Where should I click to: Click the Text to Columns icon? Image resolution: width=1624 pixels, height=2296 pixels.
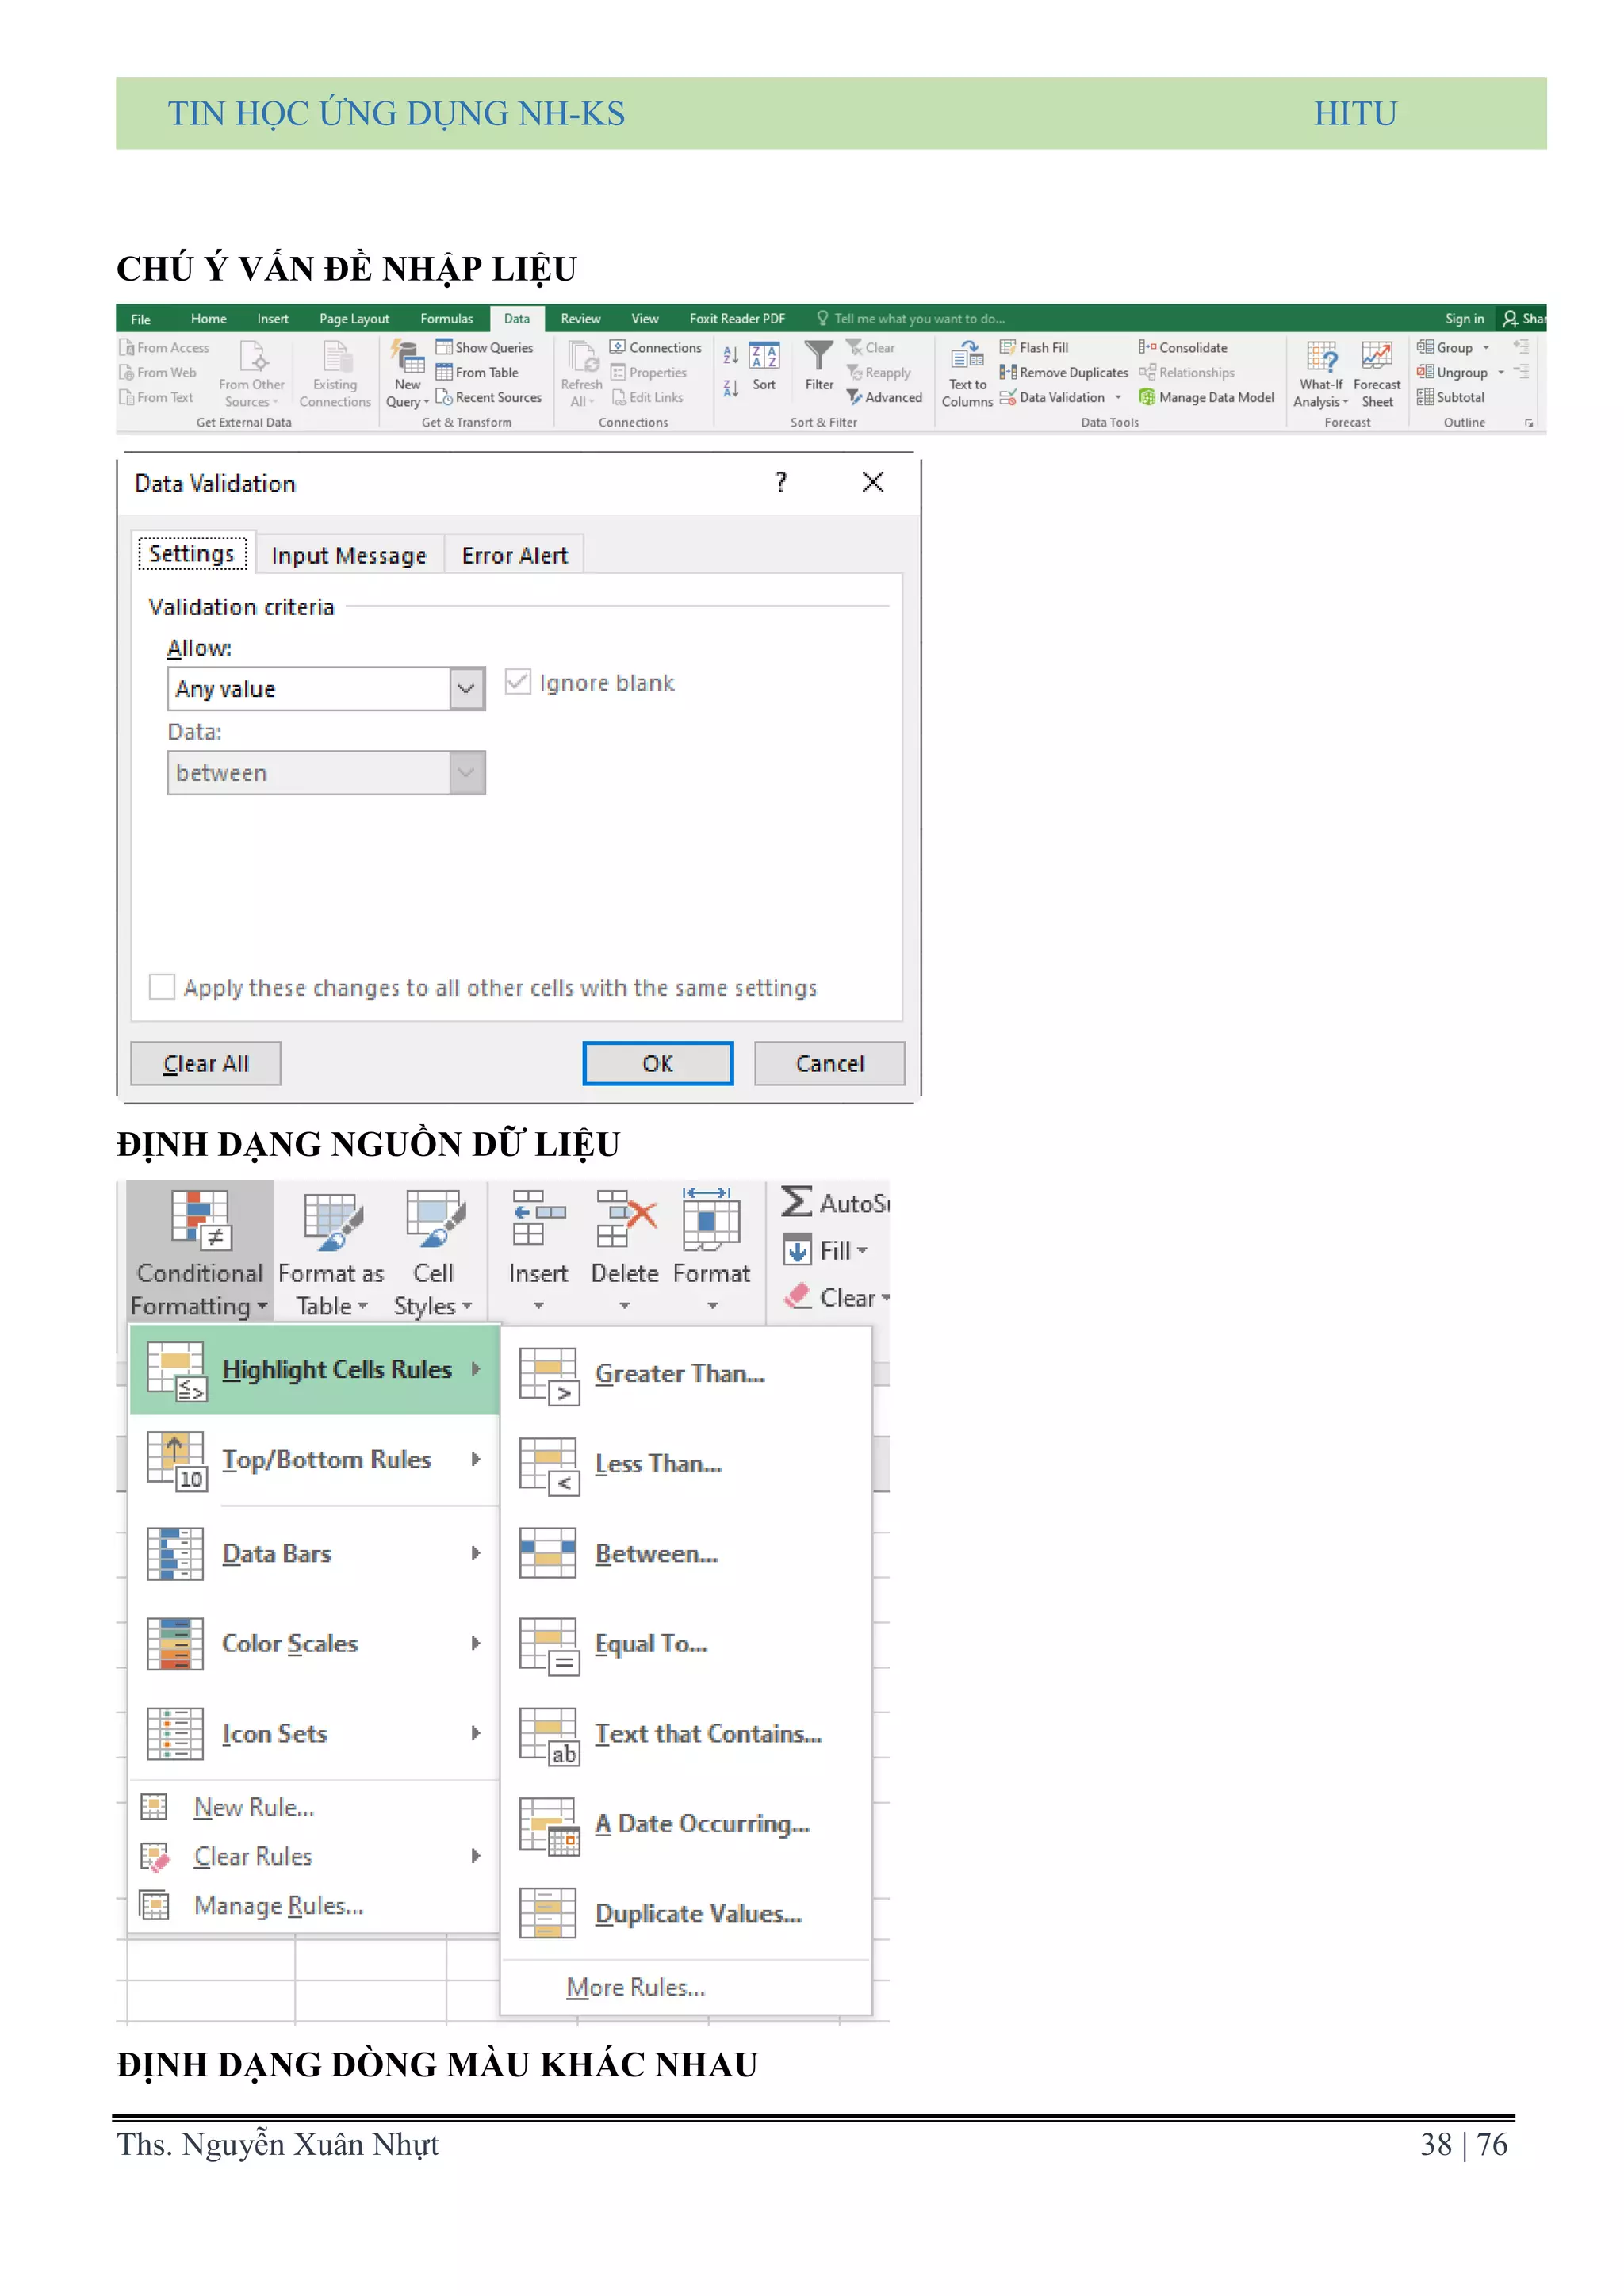tap(967, 356)
